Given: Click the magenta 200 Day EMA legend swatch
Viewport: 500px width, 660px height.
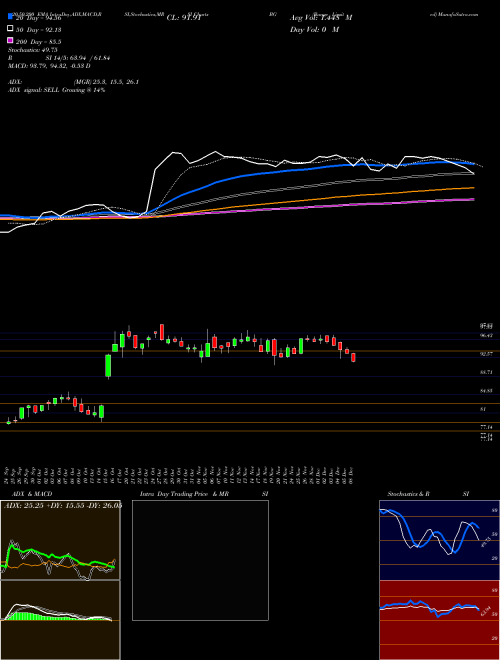Looking at the screenshot, I should [10, 41].
